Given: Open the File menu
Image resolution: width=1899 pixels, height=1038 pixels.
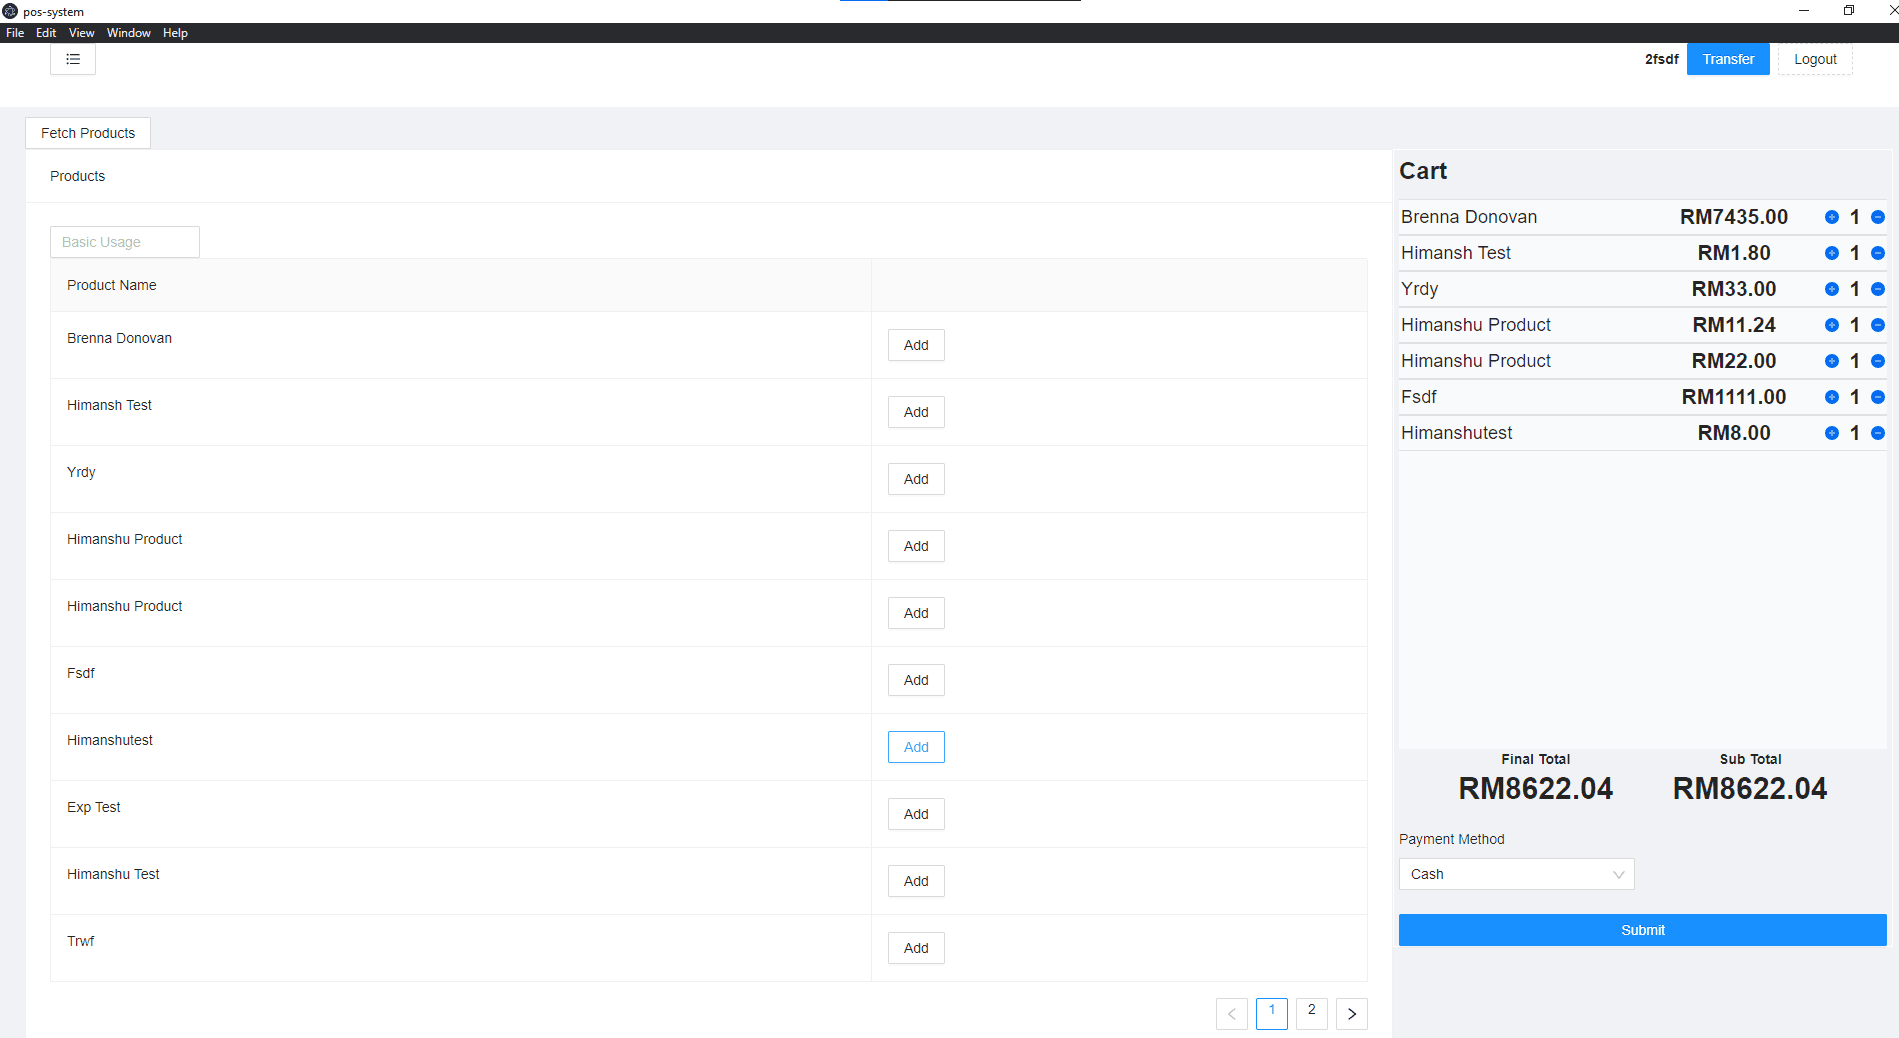Looking at the screenshot, I should [15, 32].
